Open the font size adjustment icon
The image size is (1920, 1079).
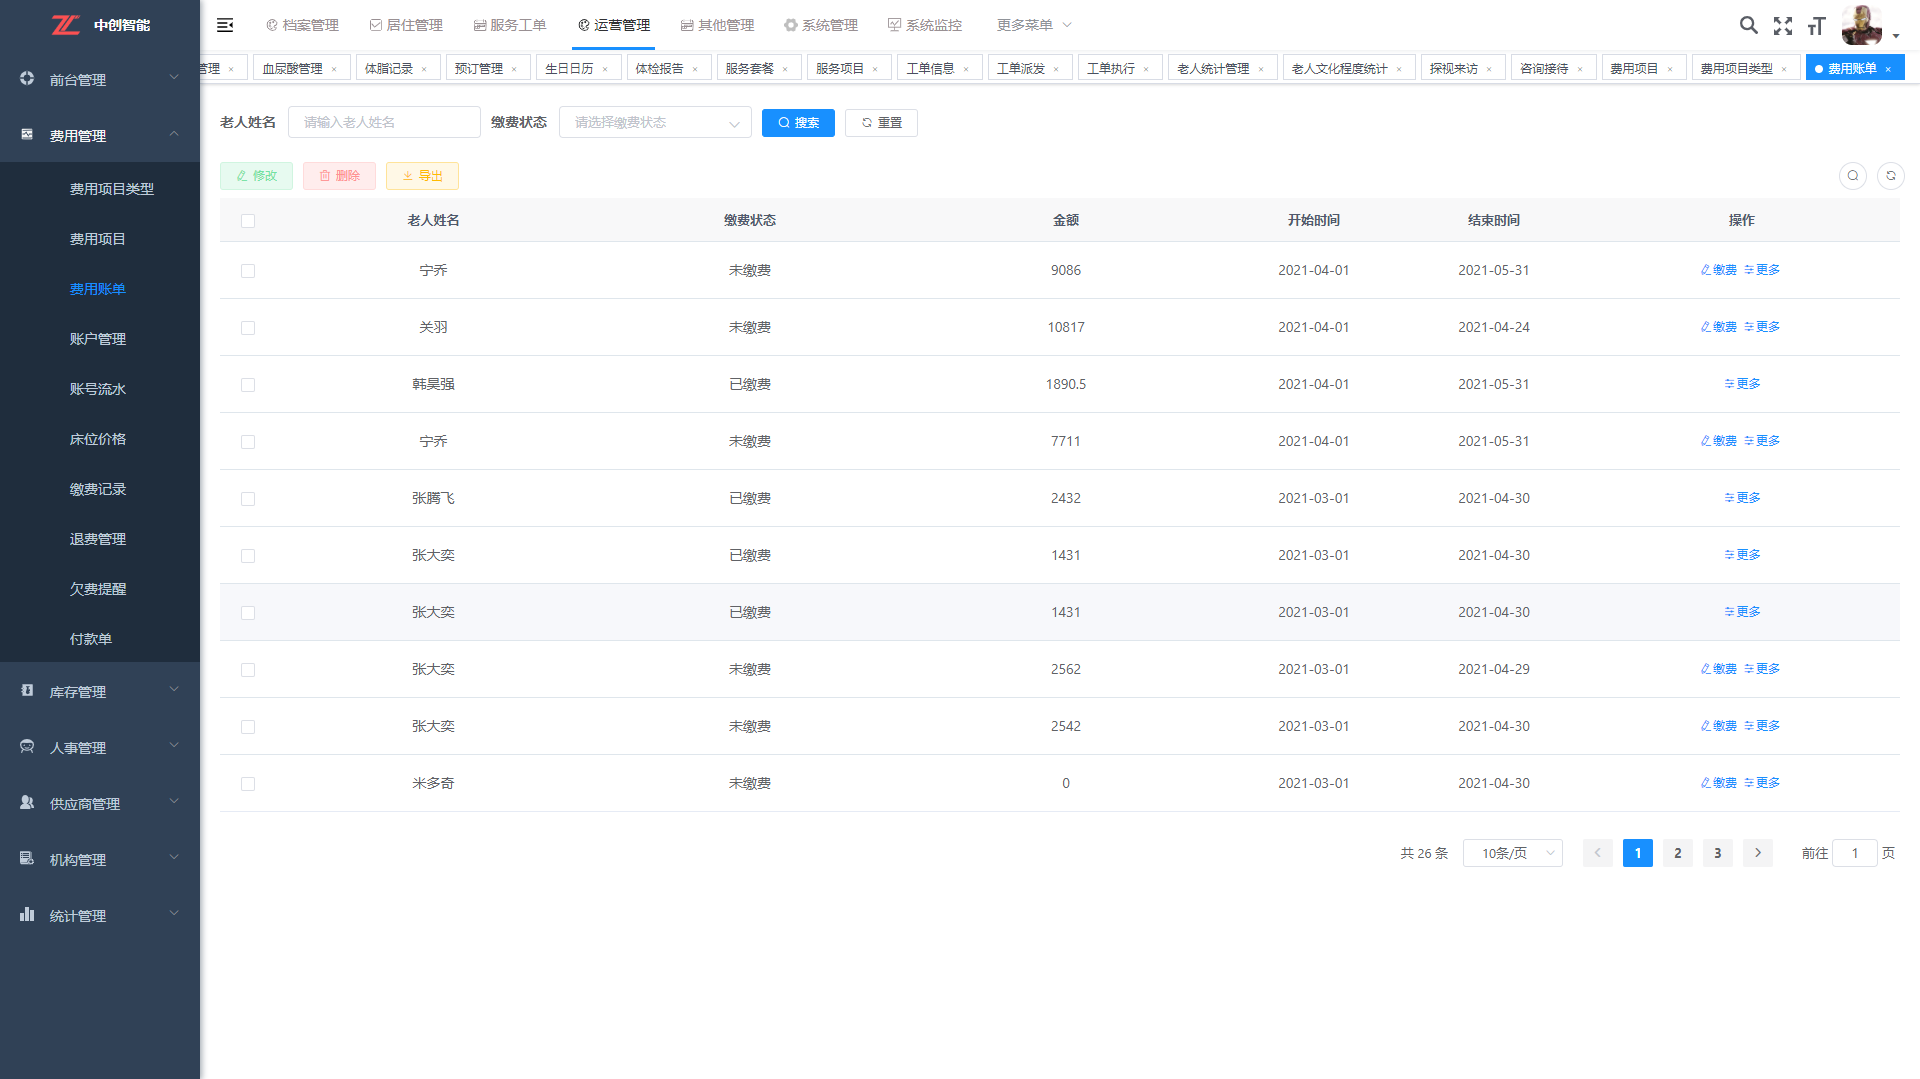tap(1816, 26)
